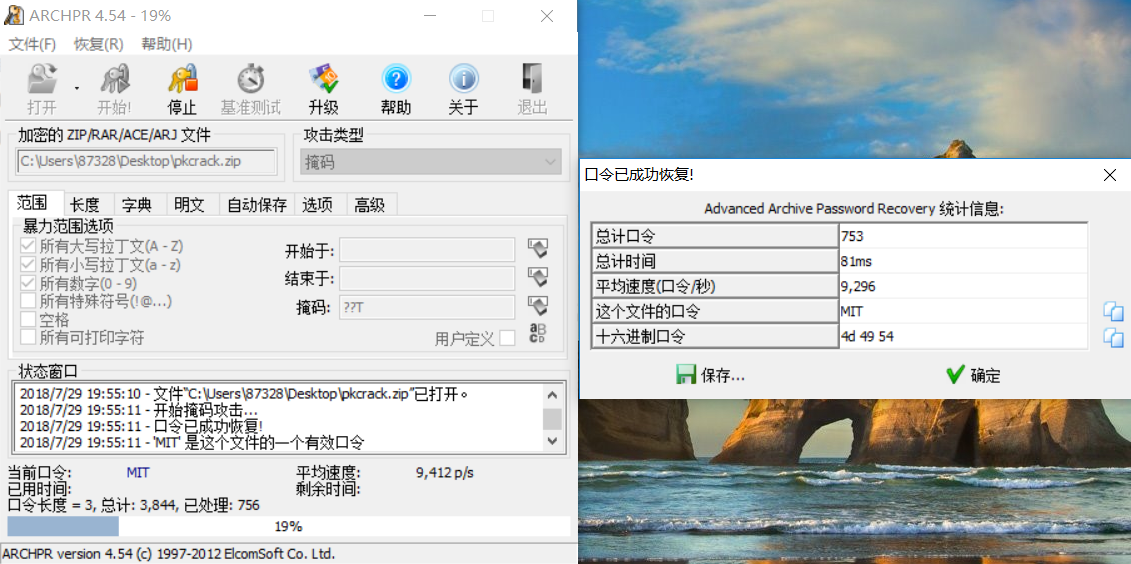Image resolution: width=1131 pixels, height=564 pixels.
Task: Click hex password value 4d 49 54
Action: tap(867, 336)
